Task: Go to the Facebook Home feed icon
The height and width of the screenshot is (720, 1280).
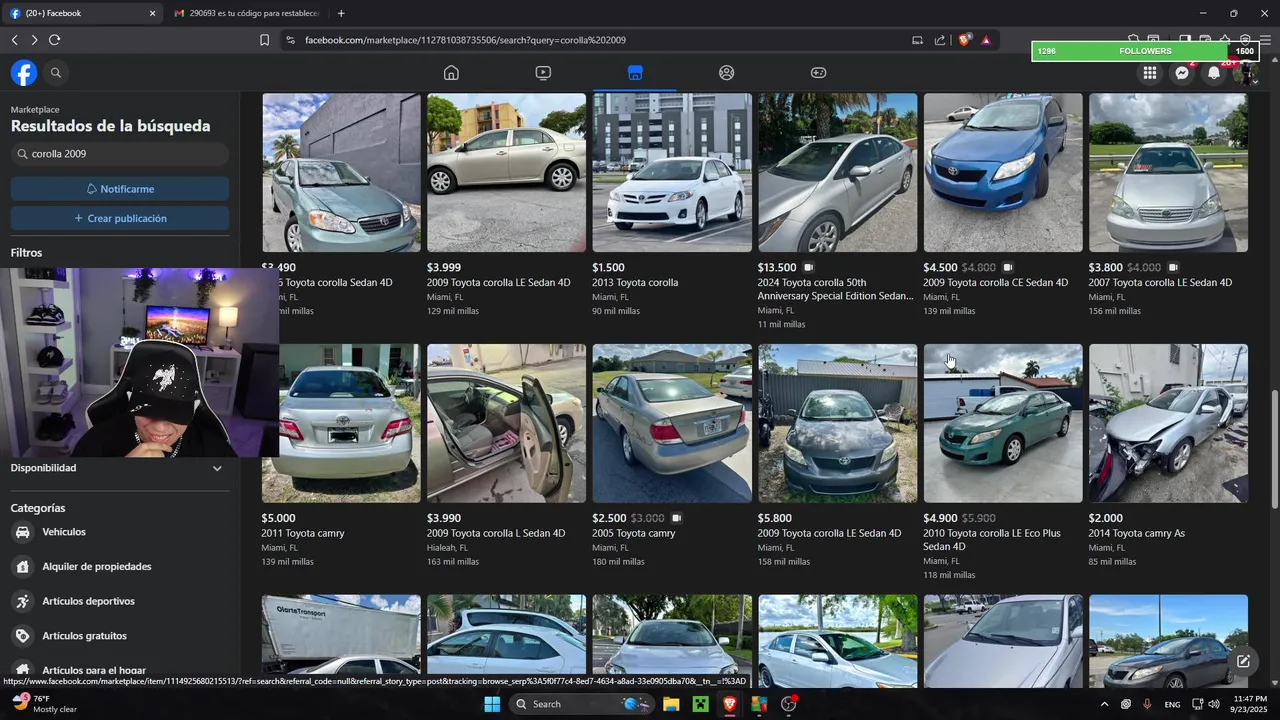Action: [451, 73]
